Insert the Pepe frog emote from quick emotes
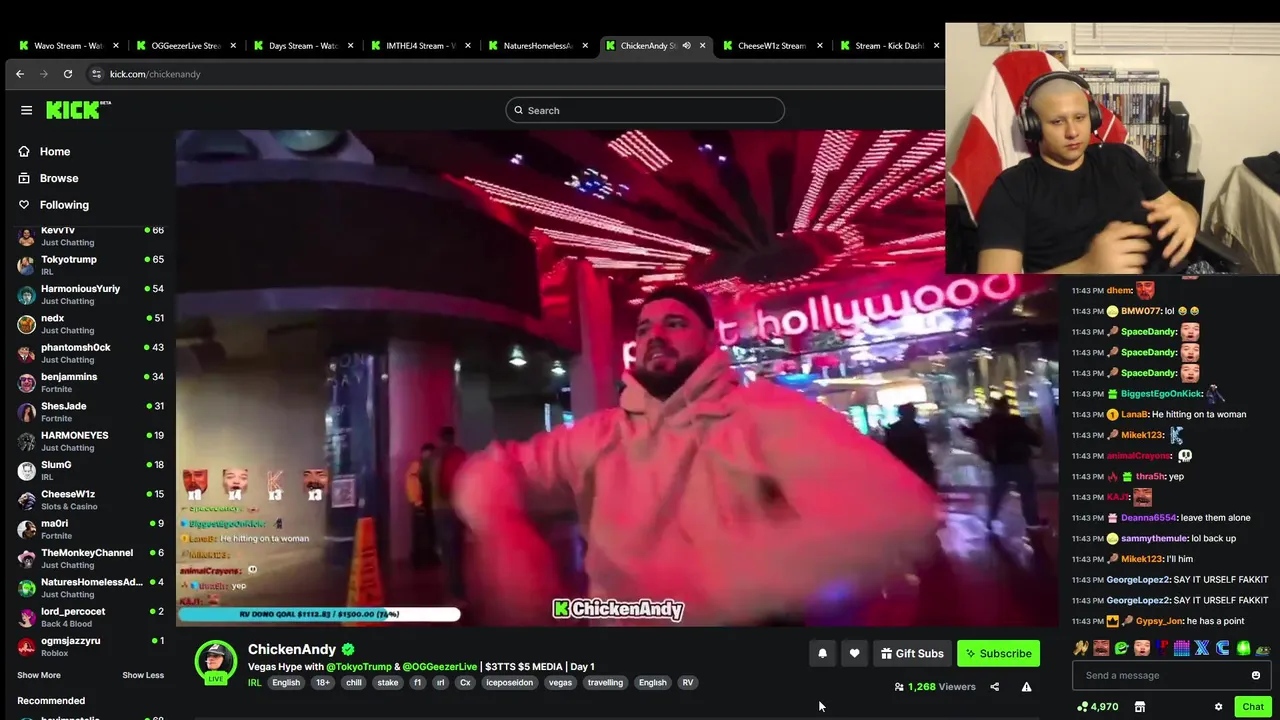Image resolution: width=1280 pixels, height=720 pixels. 1263,649
